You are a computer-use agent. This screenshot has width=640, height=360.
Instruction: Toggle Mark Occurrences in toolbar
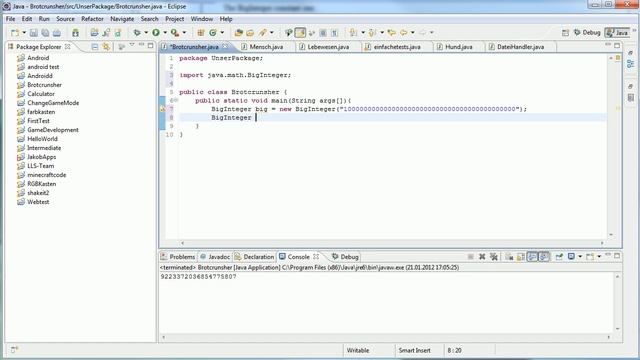click(x=300, y=33)
